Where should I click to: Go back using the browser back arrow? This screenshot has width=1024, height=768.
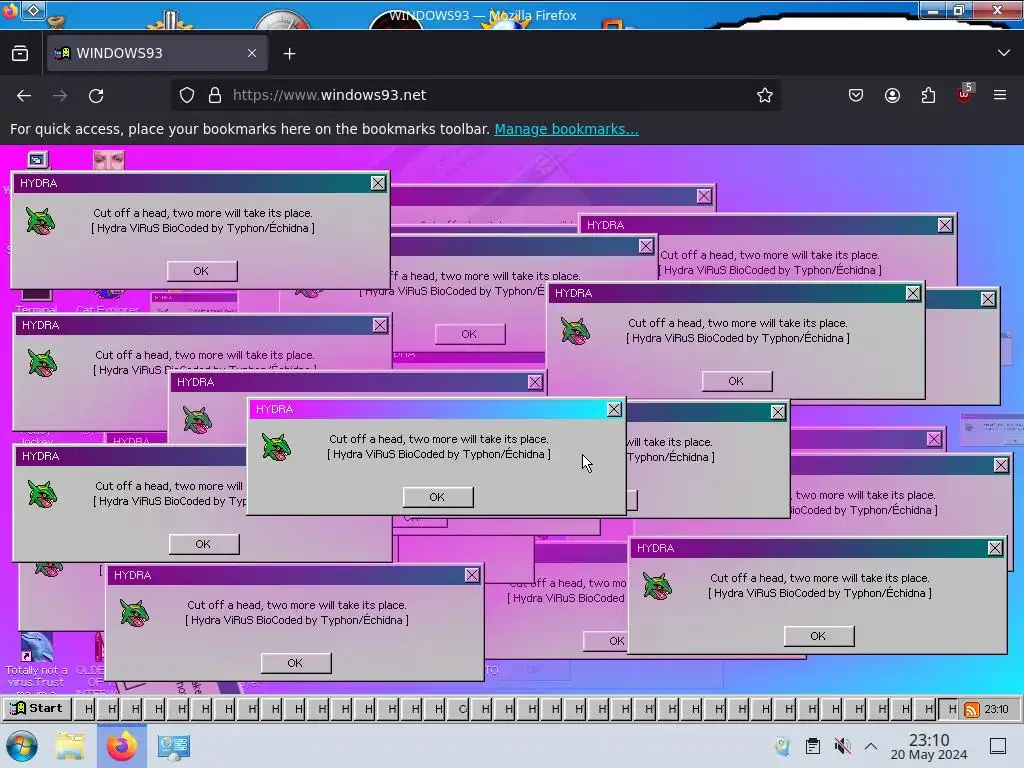(x=24, y=95)
